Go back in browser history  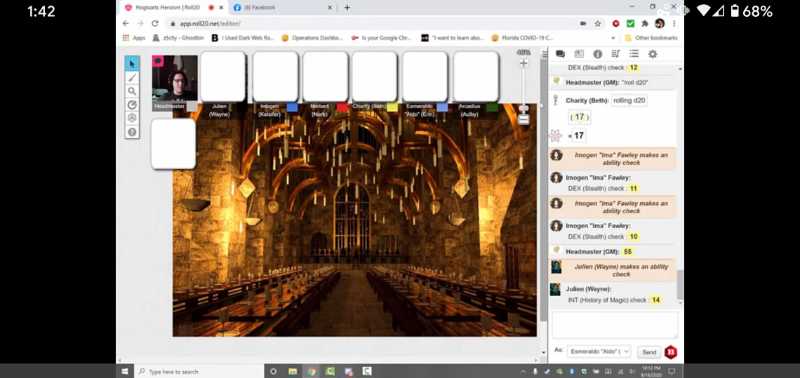click(x=126, y=23)
